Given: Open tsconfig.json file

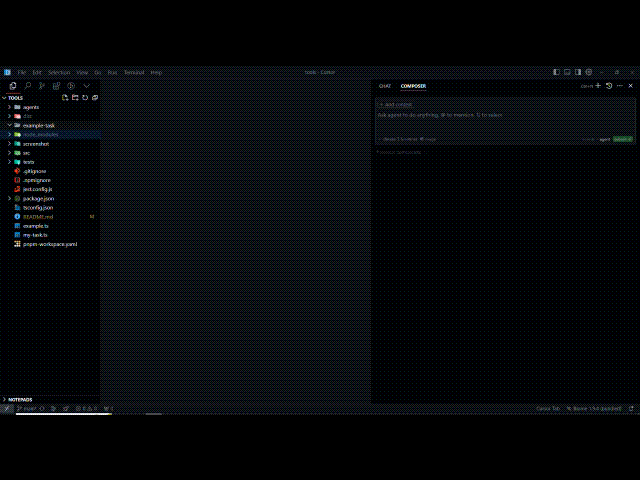Looking at the screenshot, I should (50, 207).
